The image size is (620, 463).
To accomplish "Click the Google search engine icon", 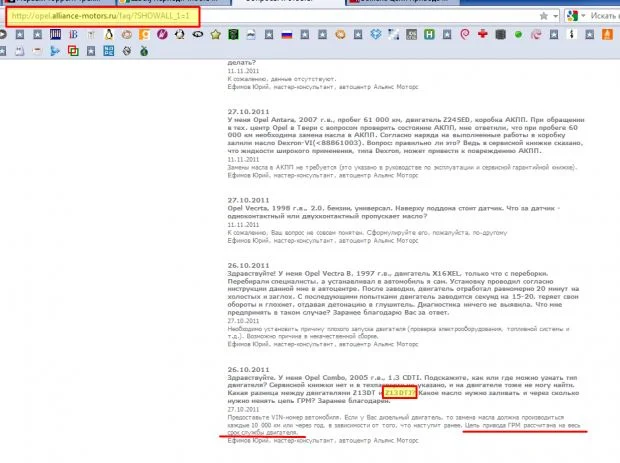I will tap(571, 16).
